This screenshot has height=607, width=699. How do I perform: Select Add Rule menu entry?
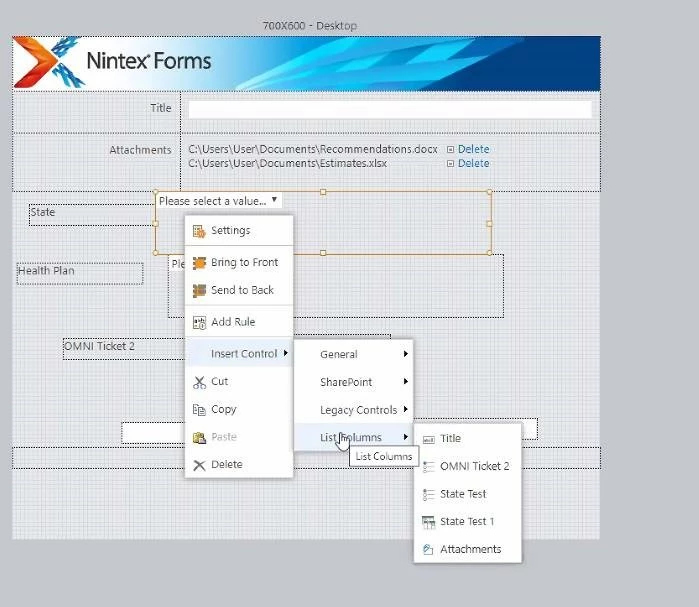[x=239, y=322]
